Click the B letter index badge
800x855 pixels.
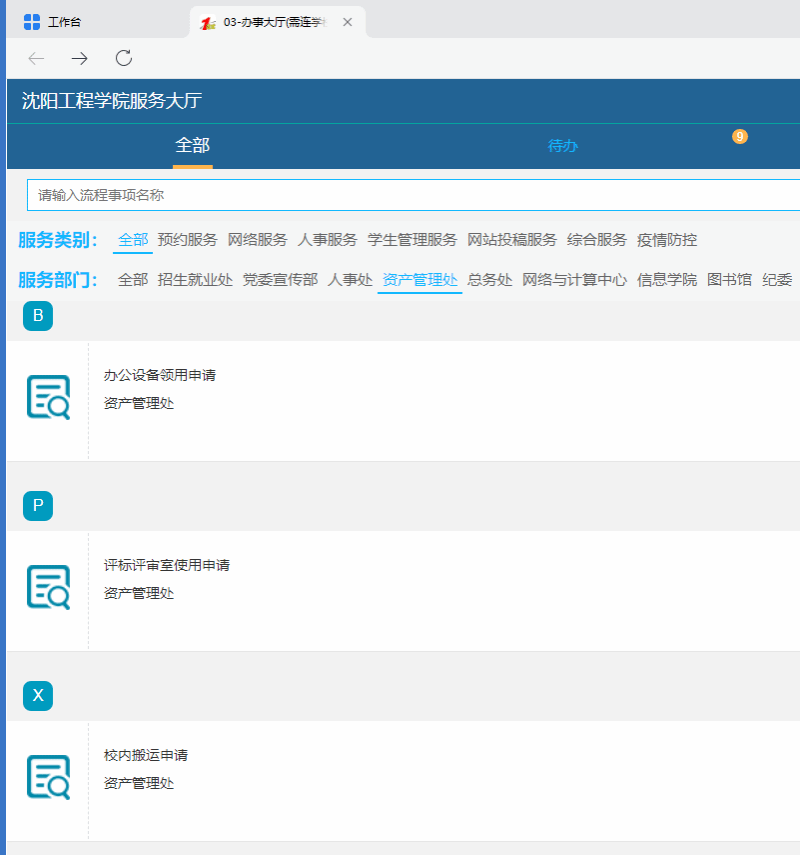click(38, 316)
